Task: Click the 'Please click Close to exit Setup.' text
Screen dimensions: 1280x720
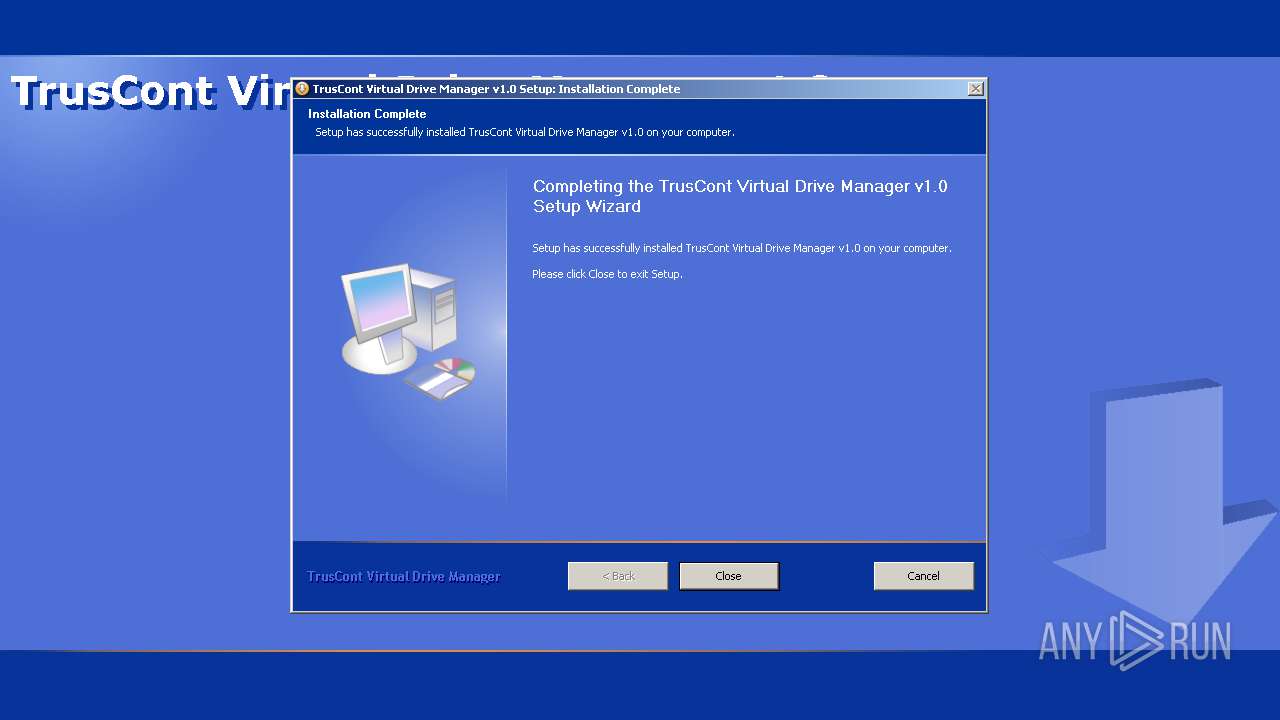Action: tap(607, 274)
